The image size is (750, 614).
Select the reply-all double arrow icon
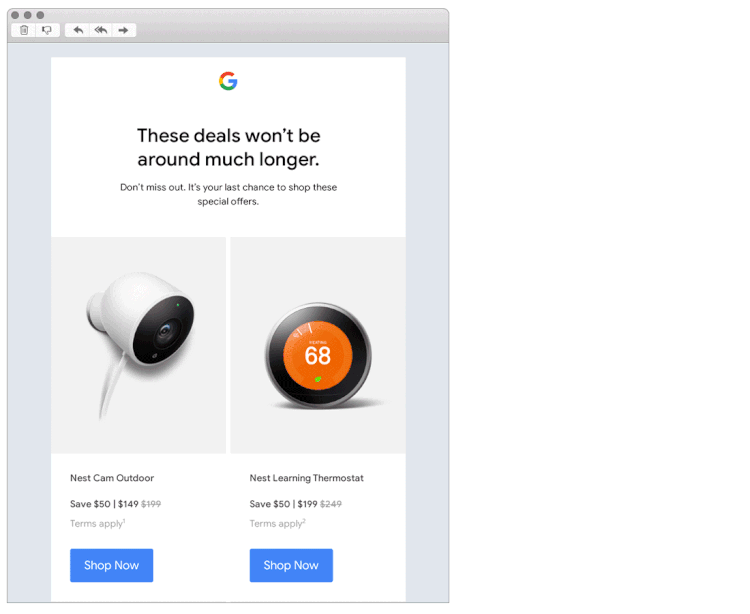tap(101, 30)
